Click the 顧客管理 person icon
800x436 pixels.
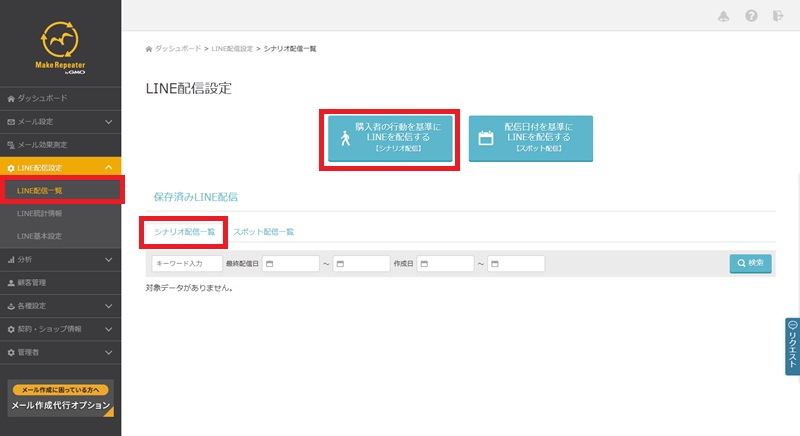[x=11, y=283]
